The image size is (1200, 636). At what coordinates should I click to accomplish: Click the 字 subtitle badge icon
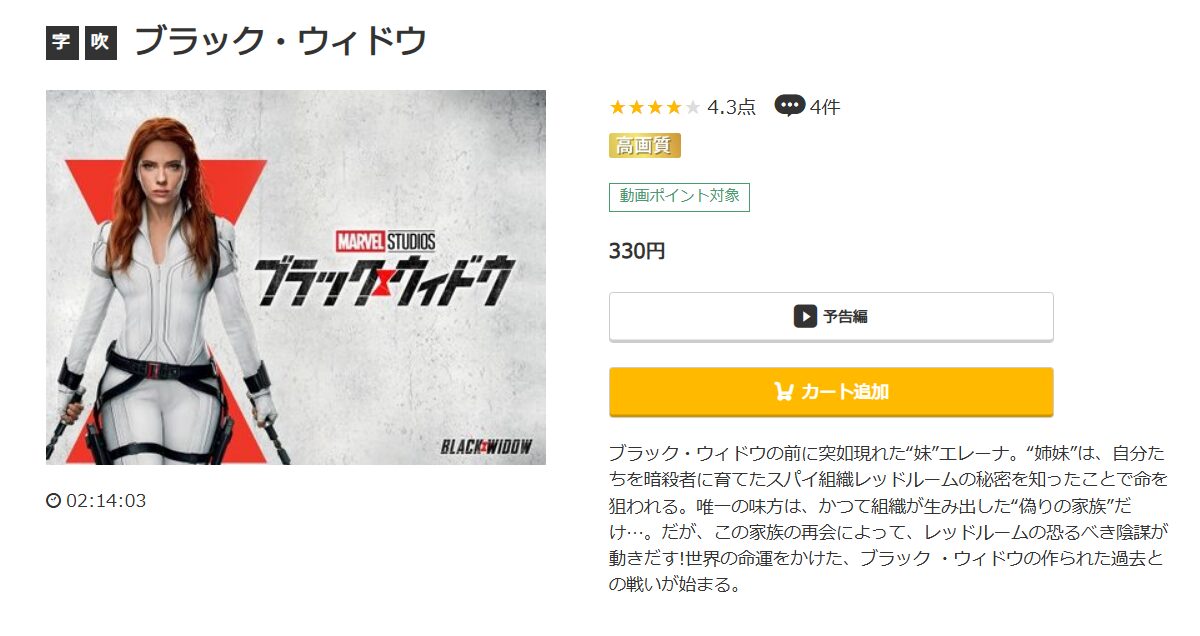click(62, 43)
